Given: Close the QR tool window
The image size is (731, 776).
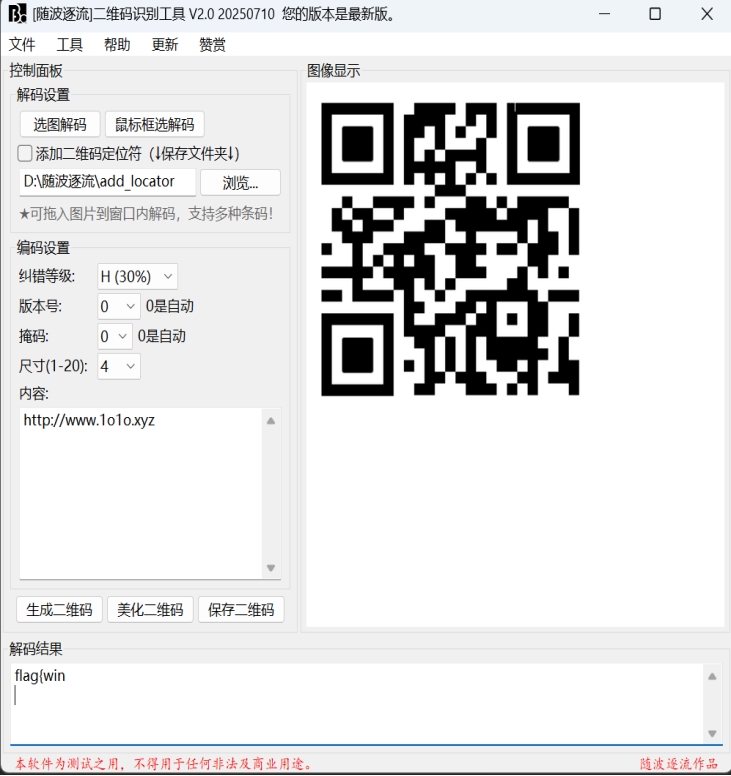Looking at the screenshot, I should [x=707, y=14].
